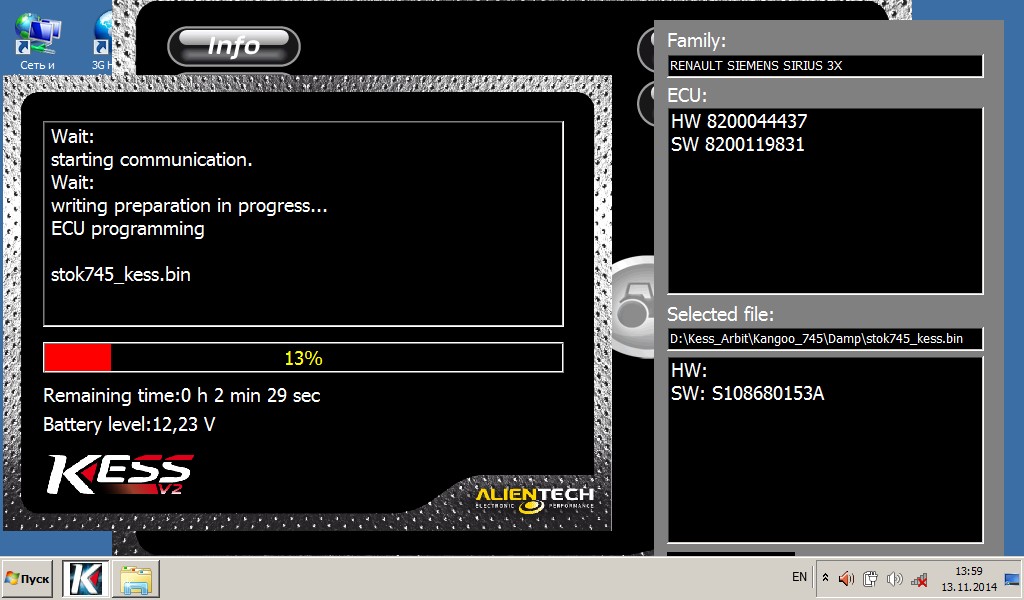This screenshot has height=600, width=1024.
Task: Click the 13% red progress bar
Action: (303, 358)
